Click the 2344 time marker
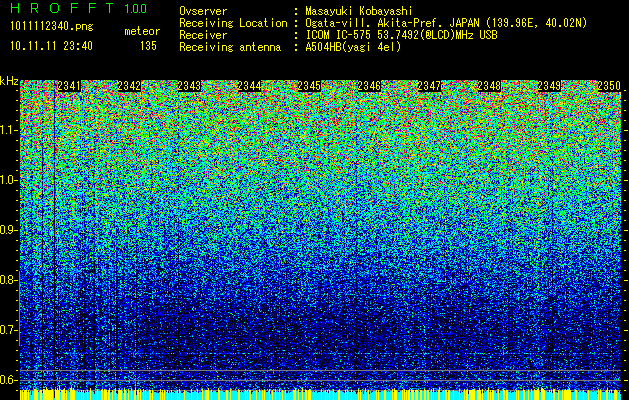Screen dimensions: 629x400 coord(250,86)
